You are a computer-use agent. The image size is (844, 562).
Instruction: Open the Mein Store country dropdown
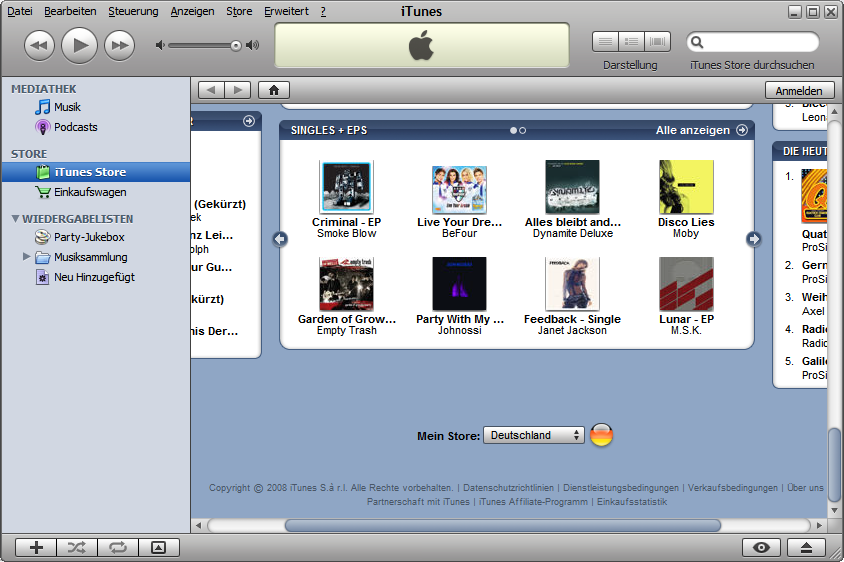(x=533, y=435)
